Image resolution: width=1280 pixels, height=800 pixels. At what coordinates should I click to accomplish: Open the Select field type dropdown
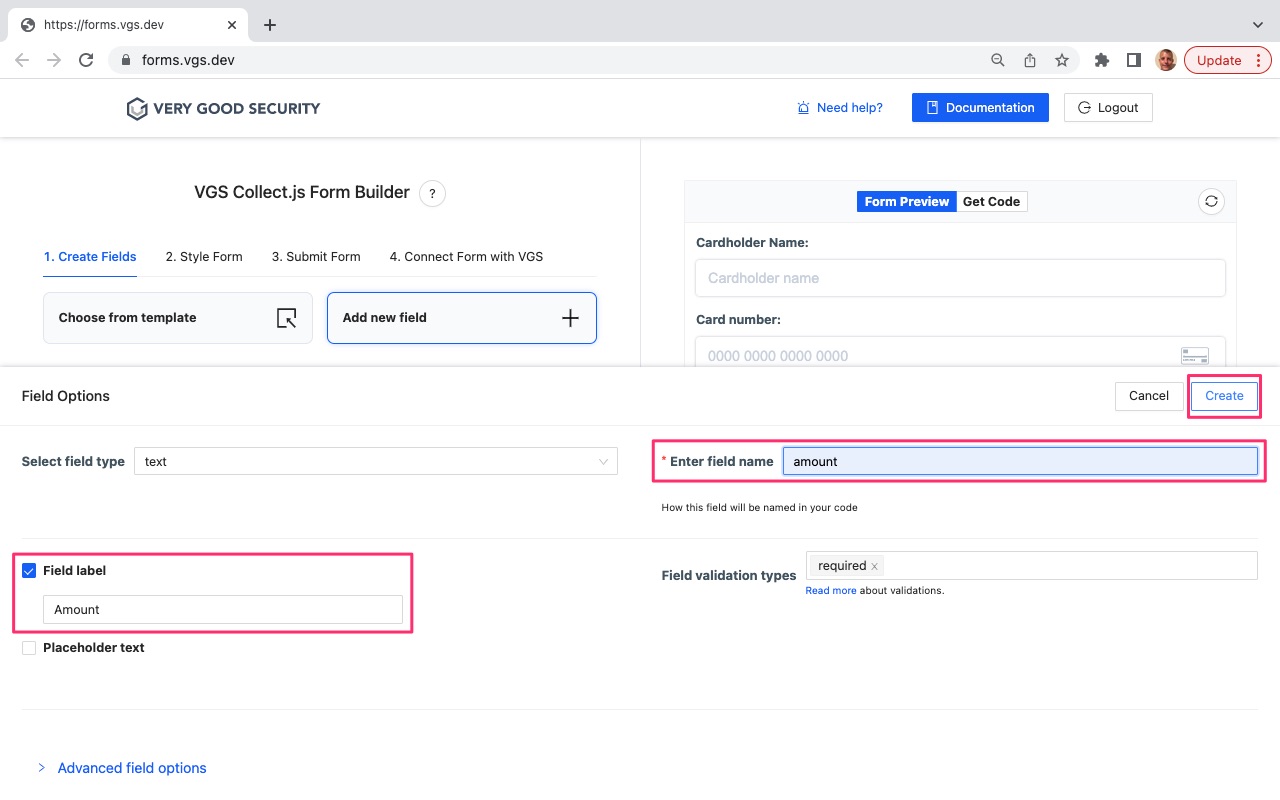(x=376, y=461)
